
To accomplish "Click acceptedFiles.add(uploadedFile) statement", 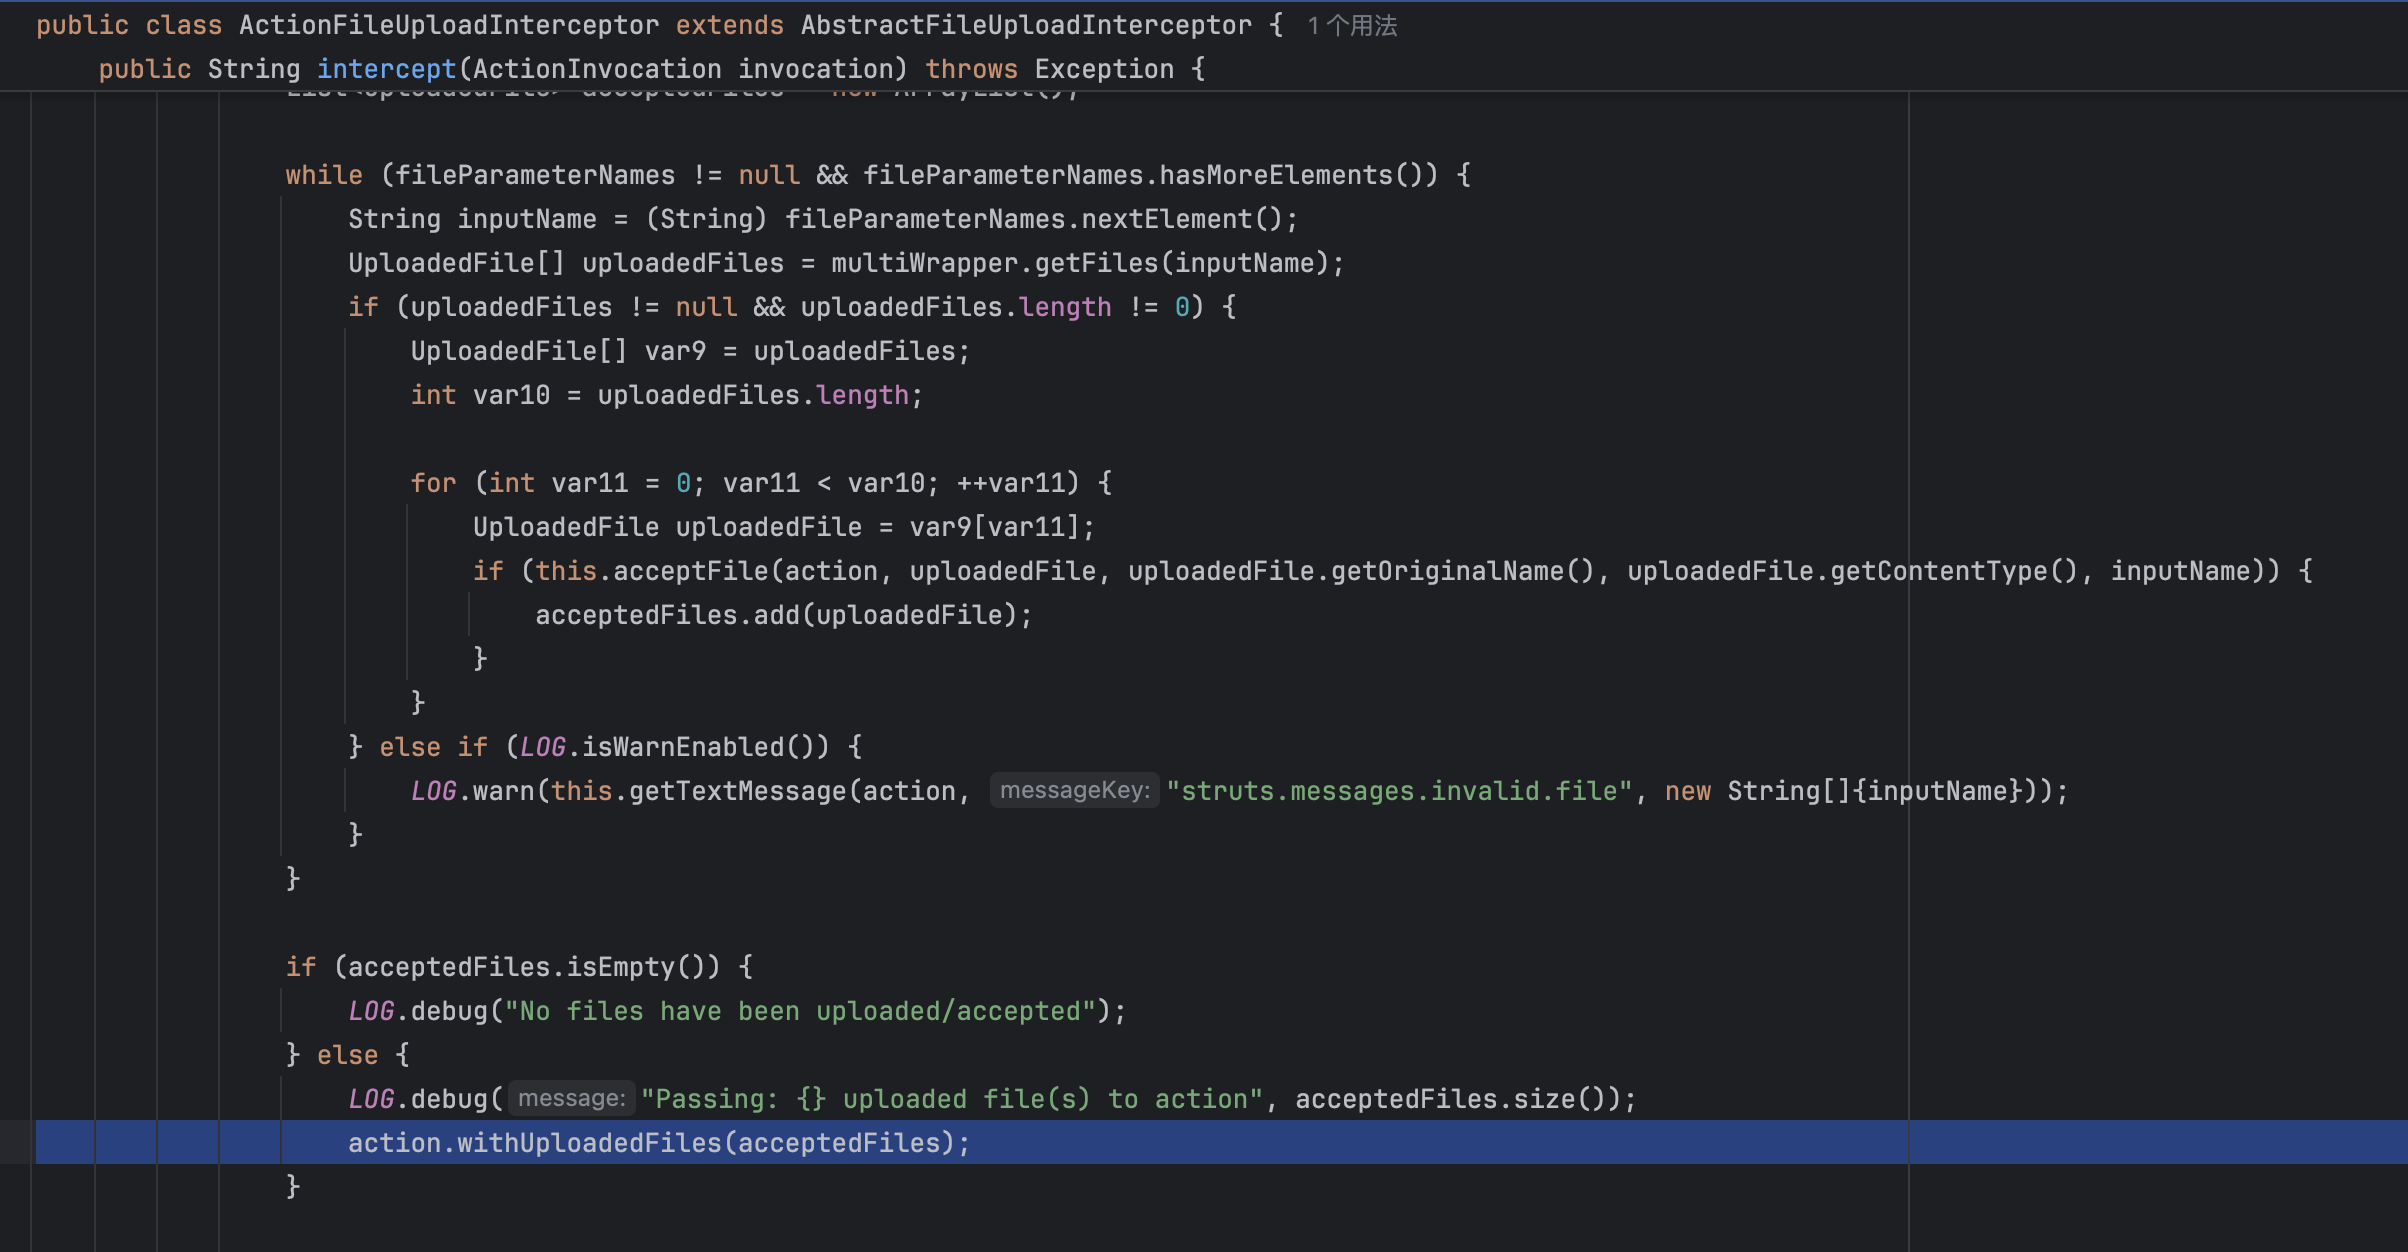I will [782, 614].
